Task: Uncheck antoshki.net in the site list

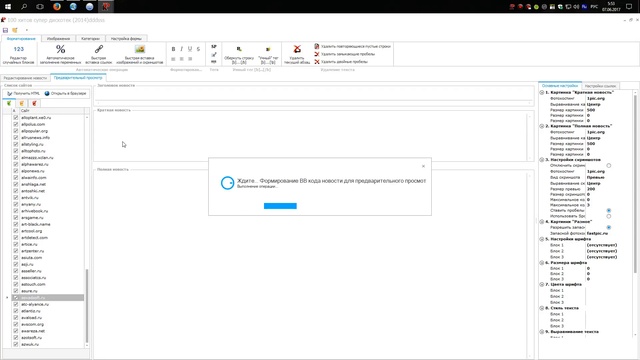Action: (x=16, y=191)
